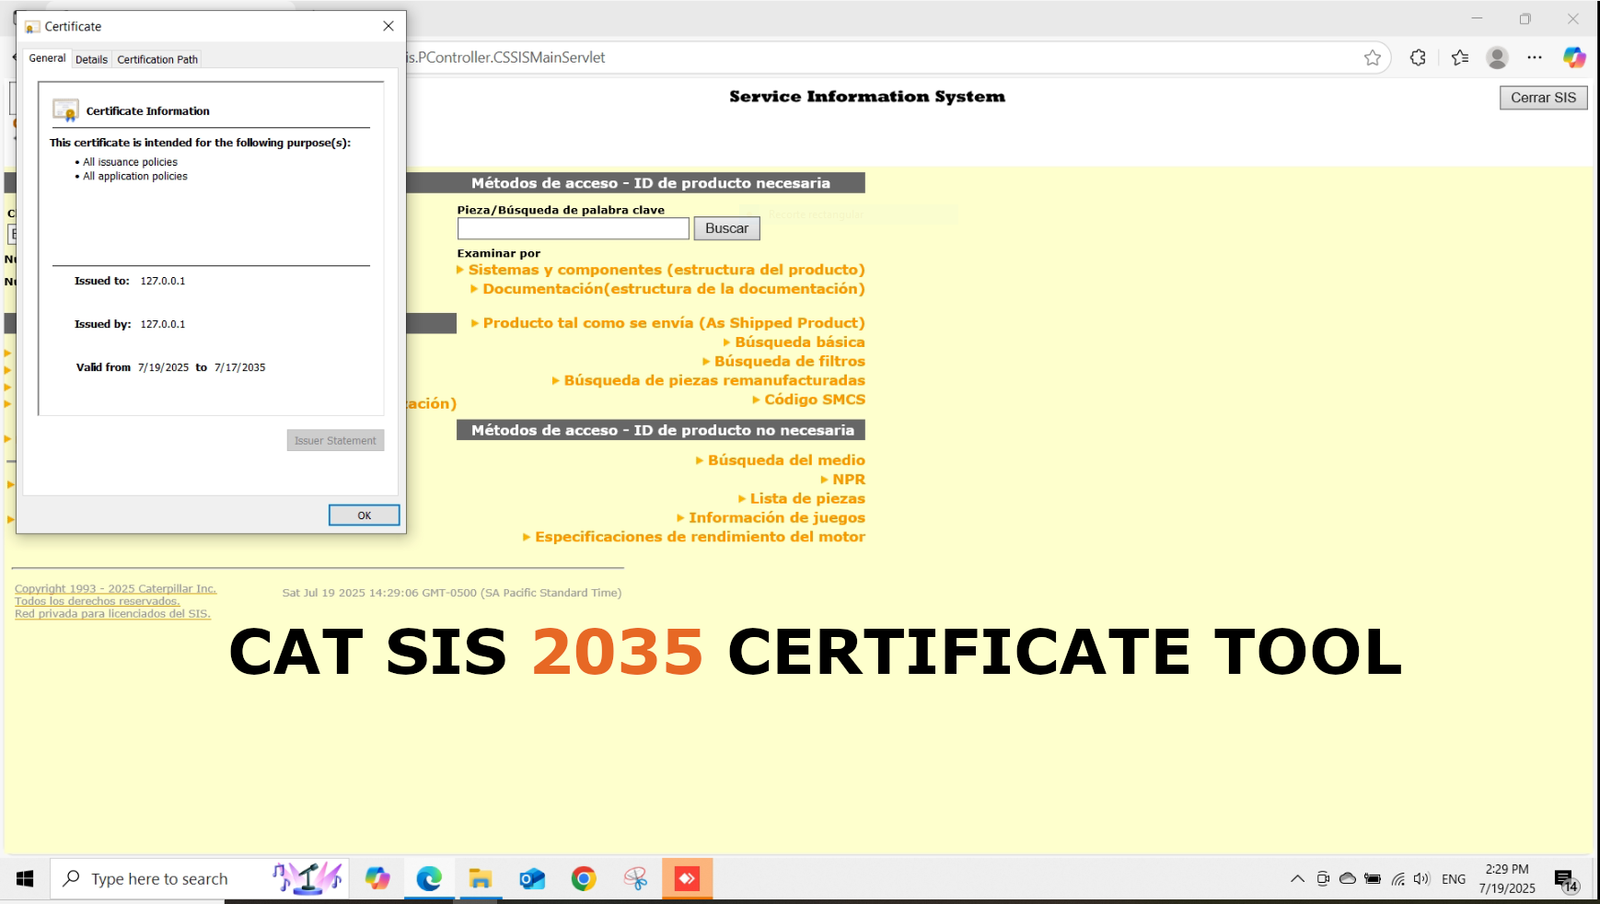Open Copilot from the Edge toolbar
This screenshot has height=904, width=1600.
(1575, 57)
